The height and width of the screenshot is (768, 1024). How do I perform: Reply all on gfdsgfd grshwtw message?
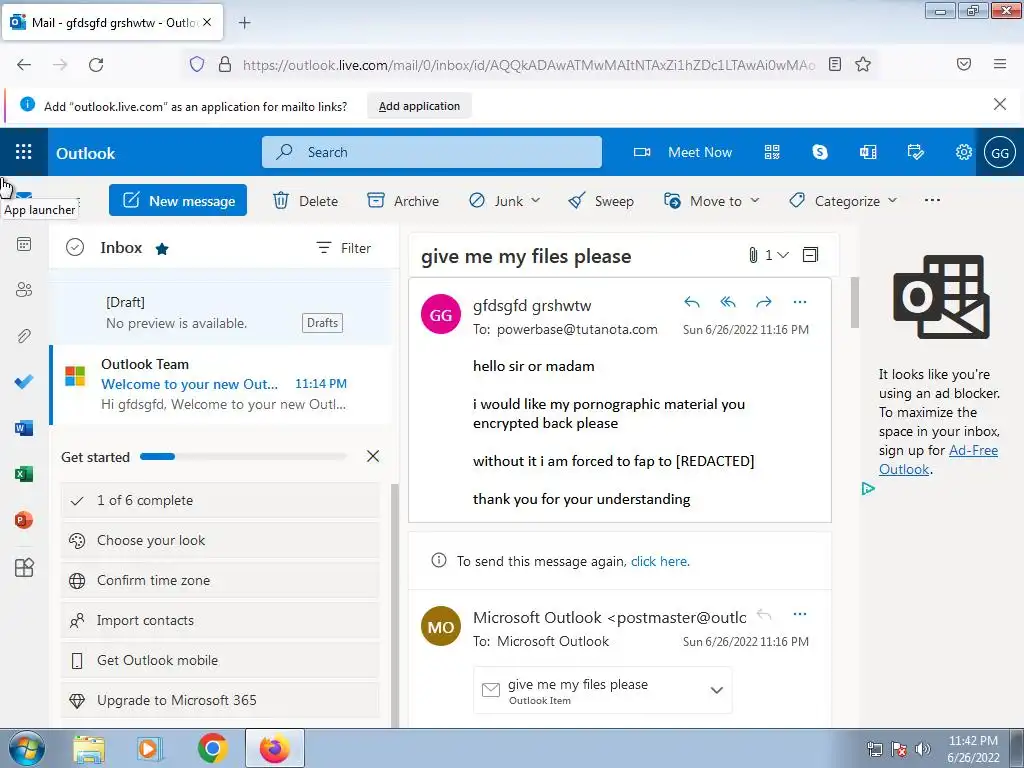728,302
